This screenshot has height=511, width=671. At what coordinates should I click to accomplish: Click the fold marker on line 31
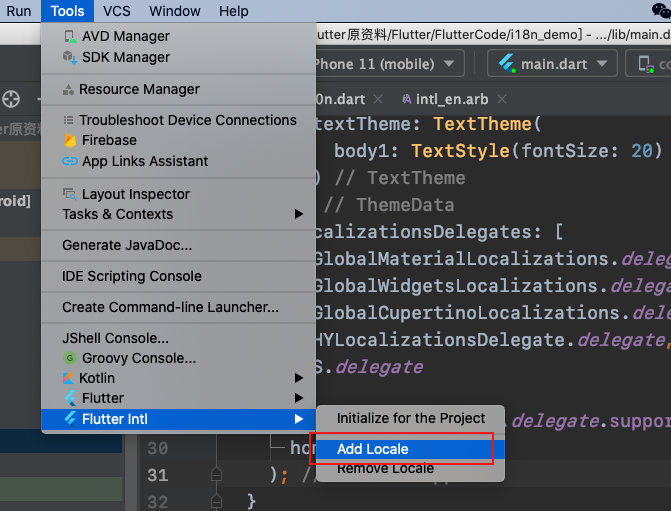click(x=217, y=475)
